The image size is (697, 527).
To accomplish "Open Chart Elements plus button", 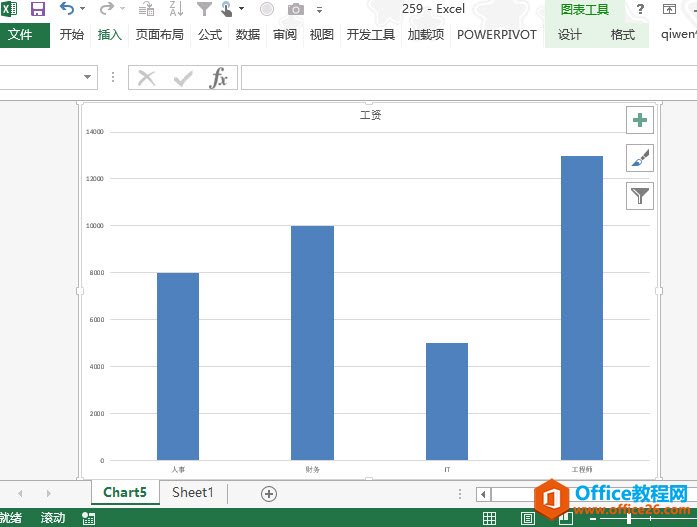I will coord(640,121).
